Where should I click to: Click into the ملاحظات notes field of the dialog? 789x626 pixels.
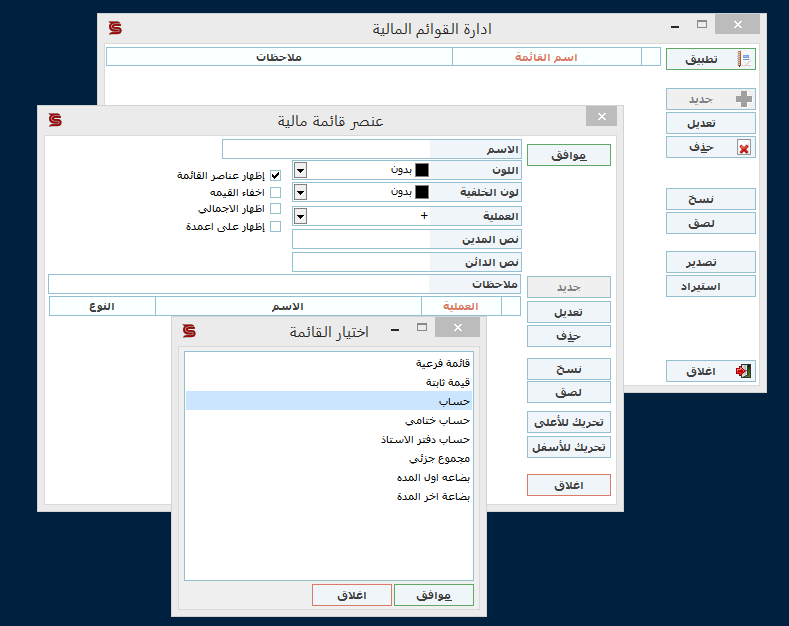pyautogui.click(x=239, y=284)
